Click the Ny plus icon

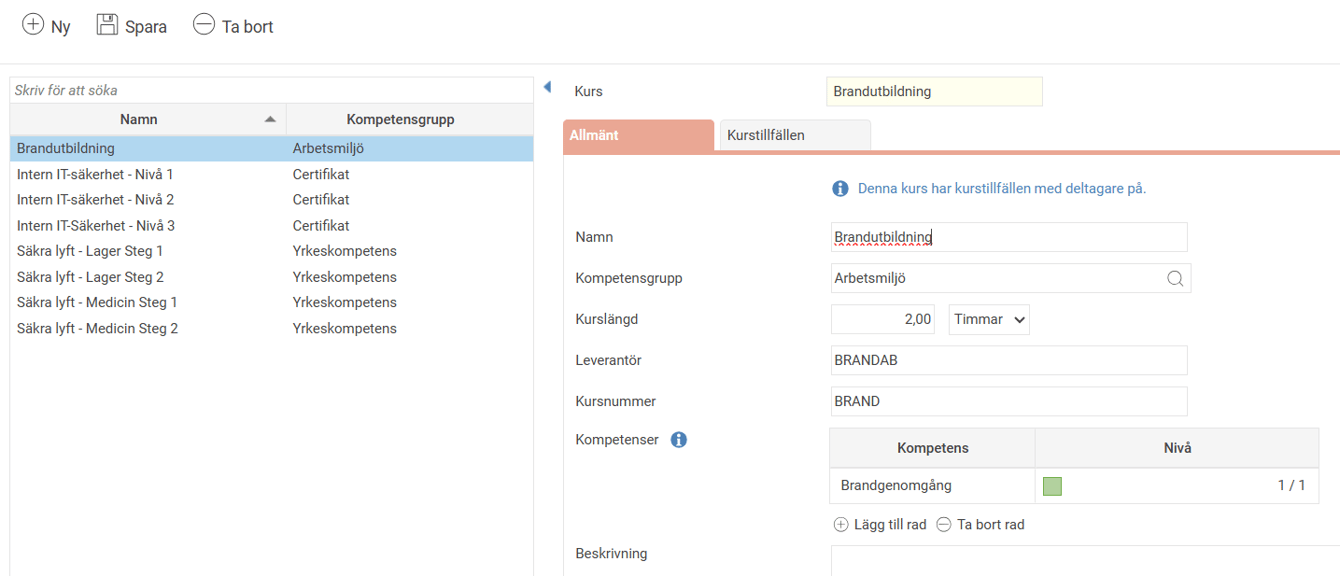tap(33, 25)
